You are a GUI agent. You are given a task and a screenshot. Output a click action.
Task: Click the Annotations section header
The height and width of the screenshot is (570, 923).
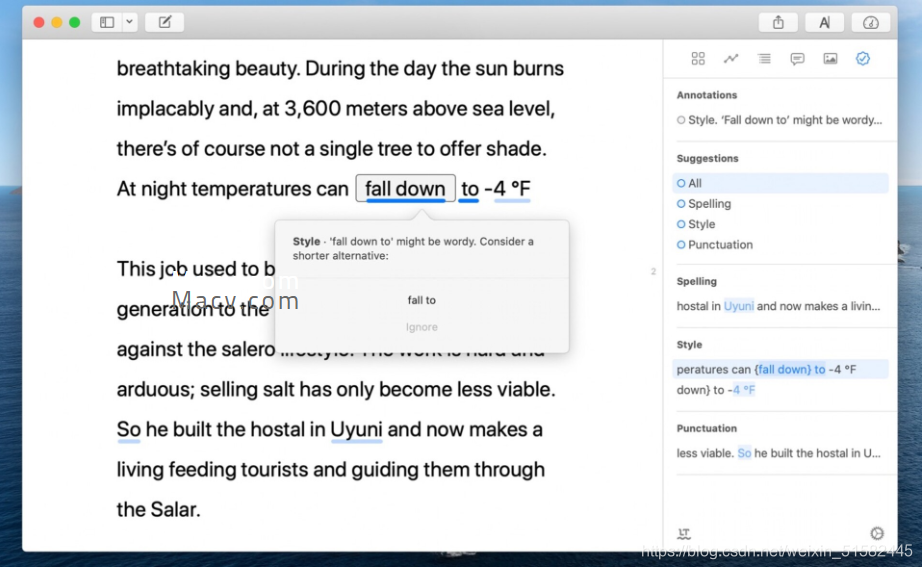[x=706, y=95]
